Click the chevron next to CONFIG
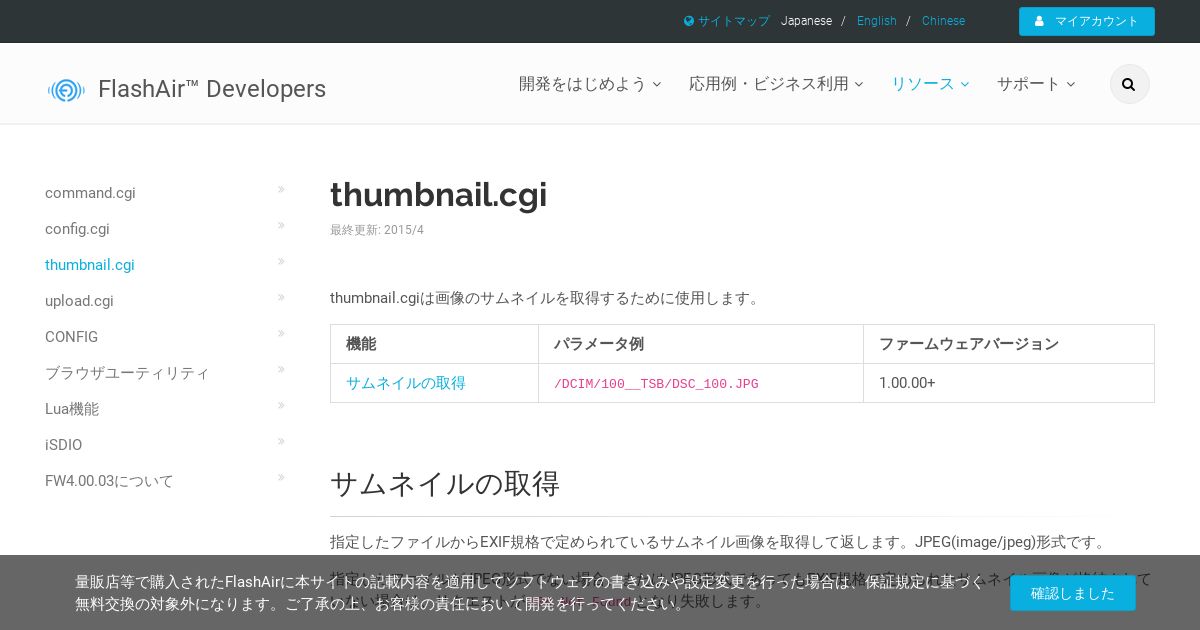 click(281, 333)
